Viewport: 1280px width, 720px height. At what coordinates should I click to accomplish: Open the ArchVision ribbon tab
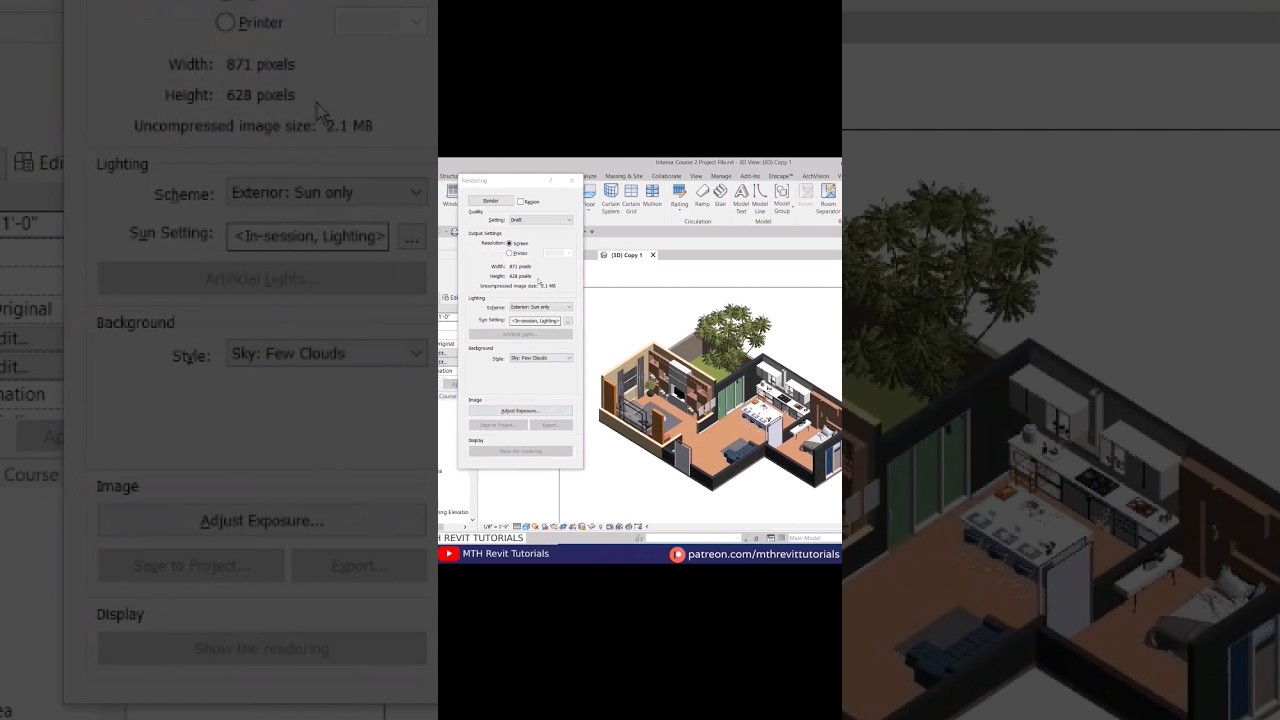click(x=816, y=176)
